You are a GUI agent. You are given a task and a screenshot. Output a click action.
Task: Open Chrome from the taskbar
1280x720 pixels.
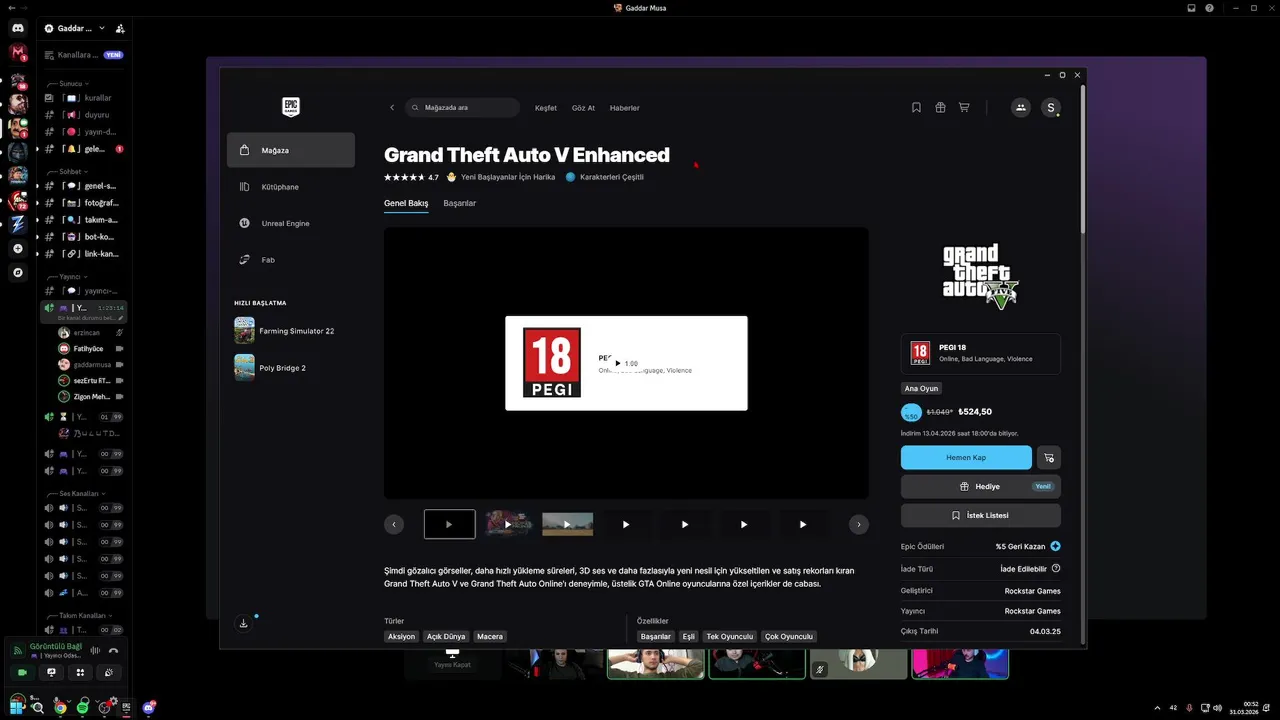coord(60,707)
